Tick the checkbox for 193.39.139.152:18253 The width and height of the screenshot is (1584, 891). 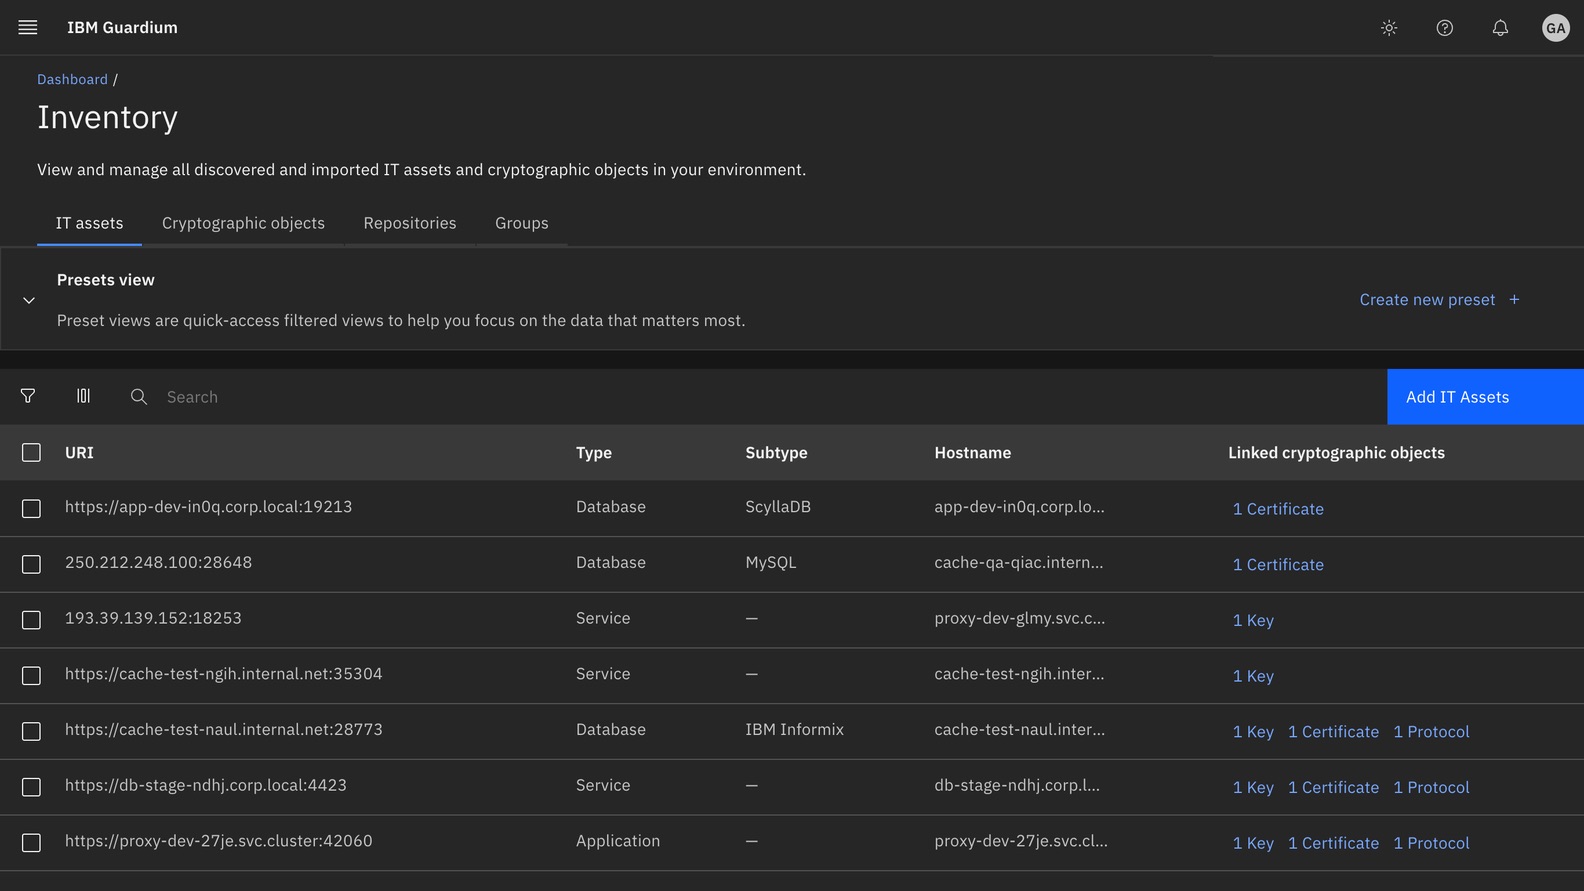32,620
